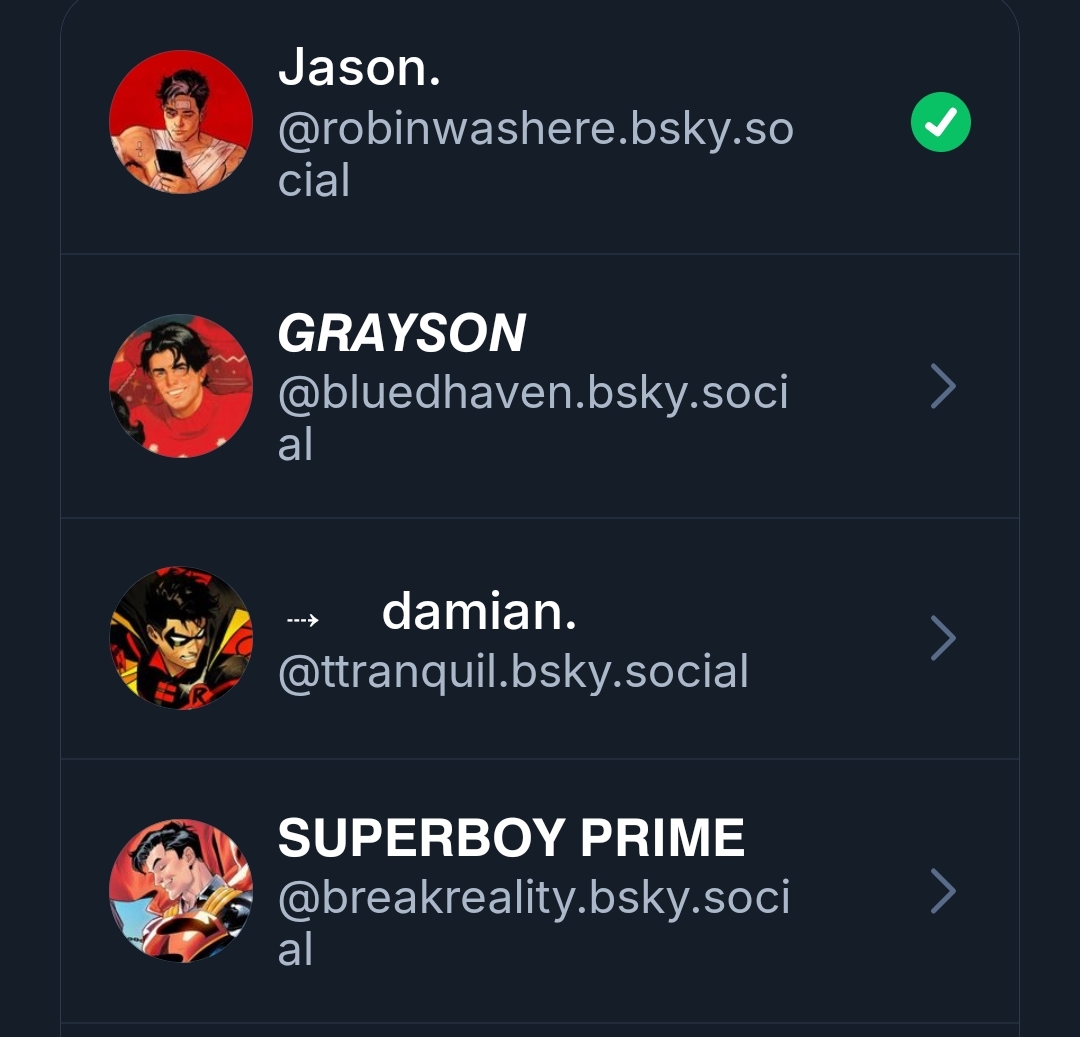Tap the SUPERBOY PRIME display name
Screen dimensions: 1080x1037
coord(511,838)
